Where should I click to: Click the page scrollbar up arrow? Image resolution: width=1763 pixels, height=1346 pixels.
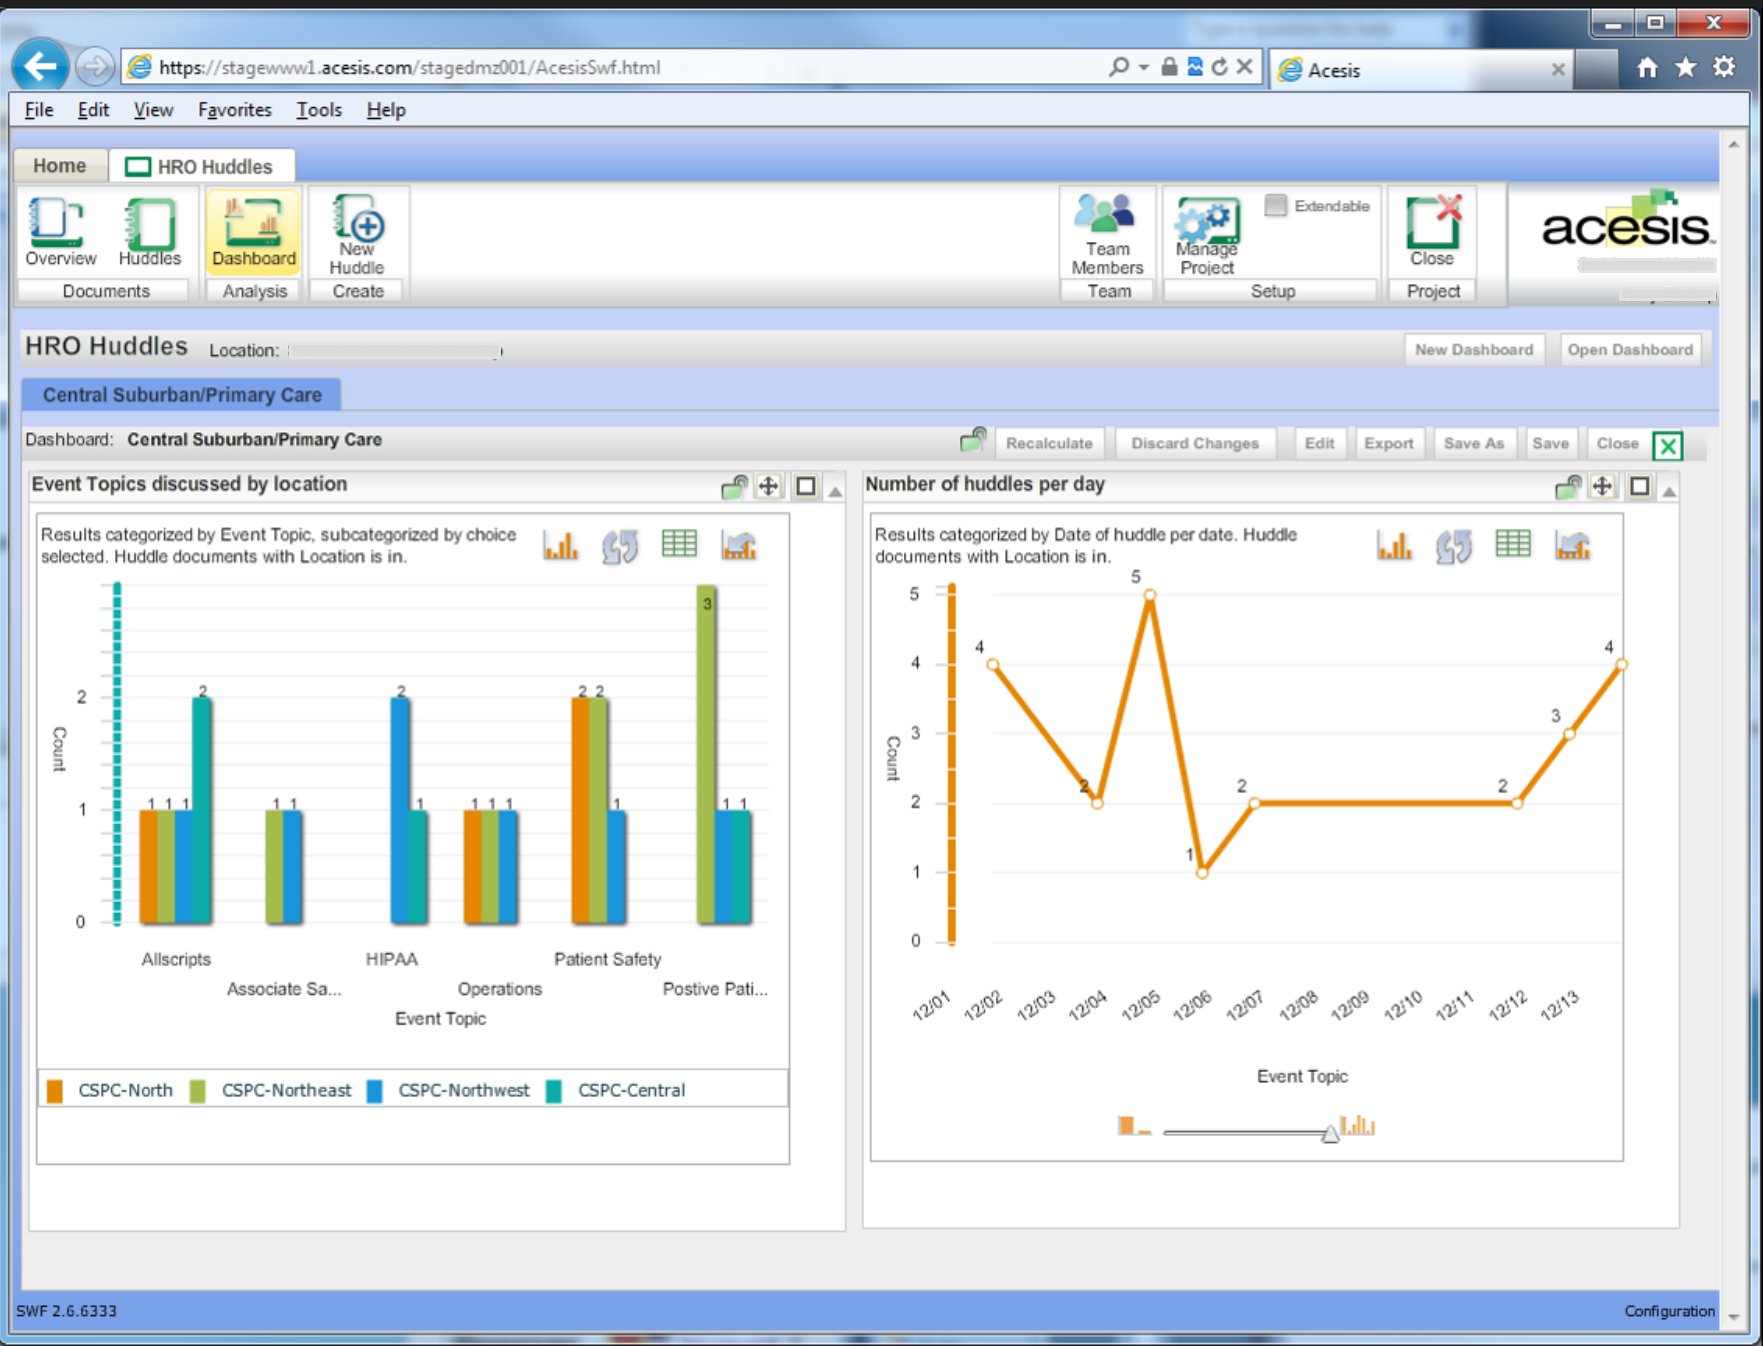click(x=1734, y=144)
